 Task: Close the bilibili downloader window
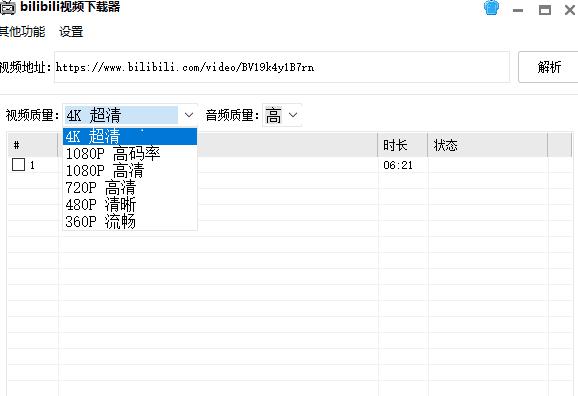(570, 10)
